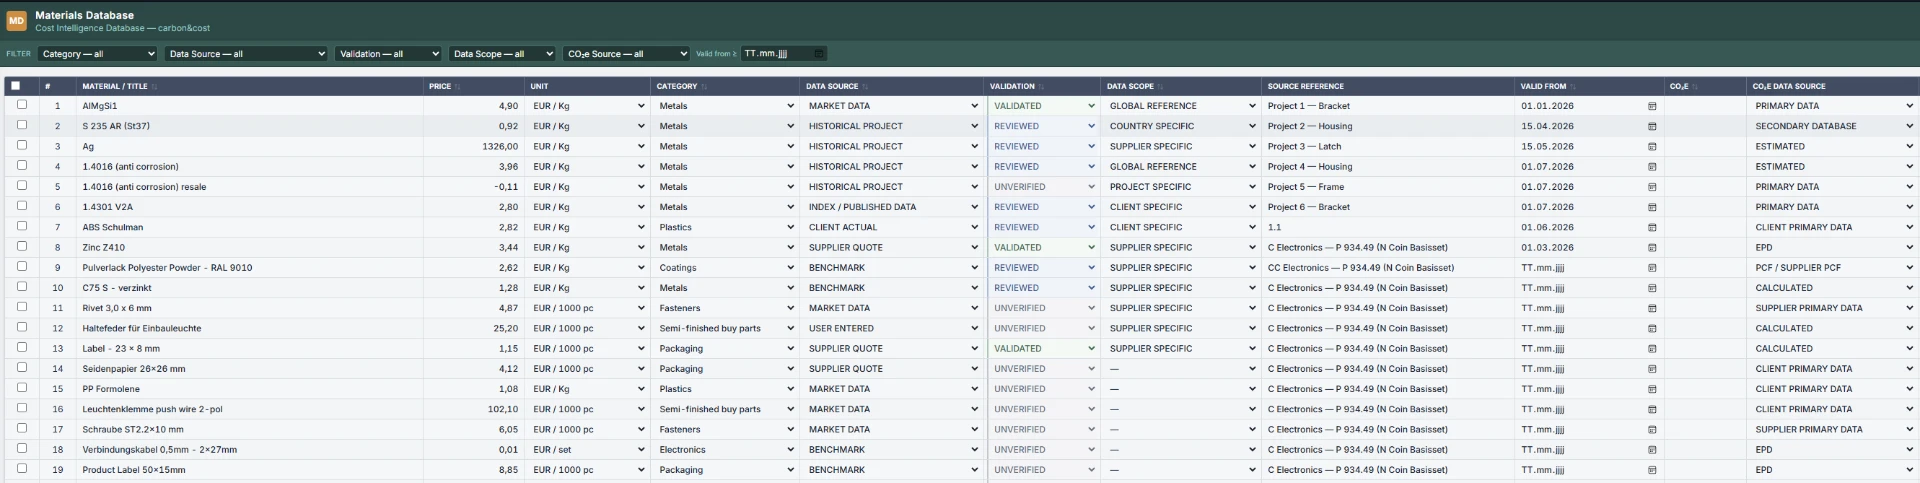Open date picker for ABS Schulman row
The height and width of the screenshot is (483, 1920).
1652,227
